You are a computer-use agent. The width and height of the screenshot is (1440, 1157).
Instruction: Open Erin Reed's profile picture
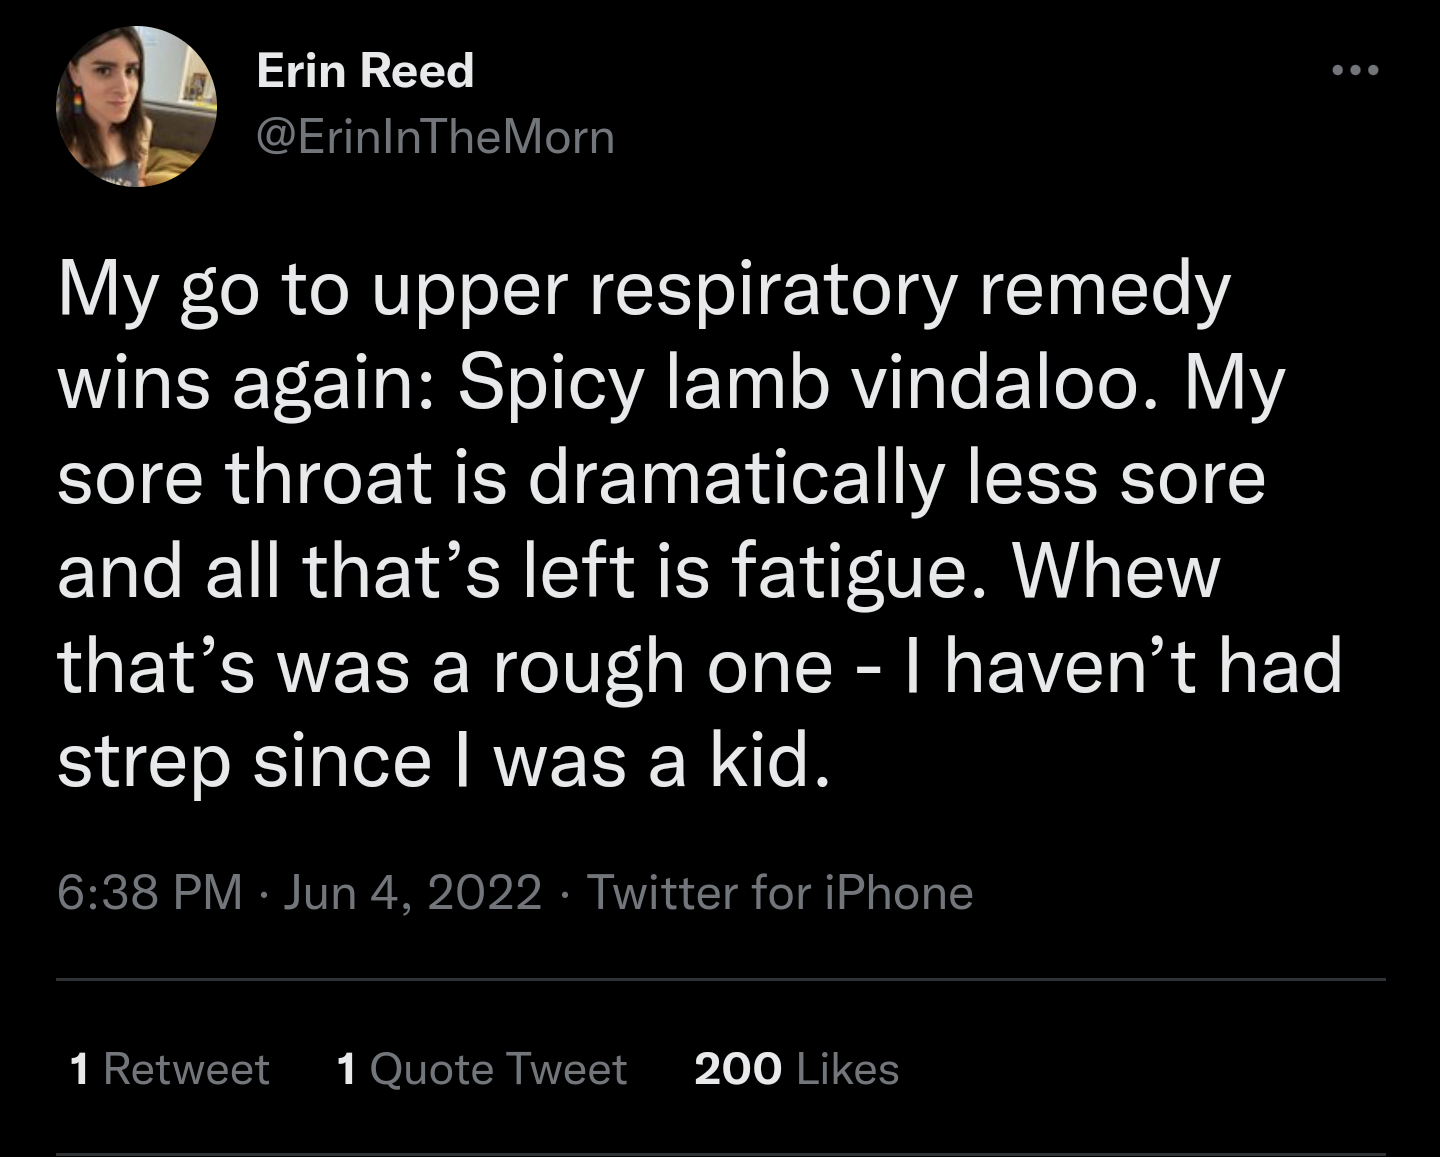136,107
